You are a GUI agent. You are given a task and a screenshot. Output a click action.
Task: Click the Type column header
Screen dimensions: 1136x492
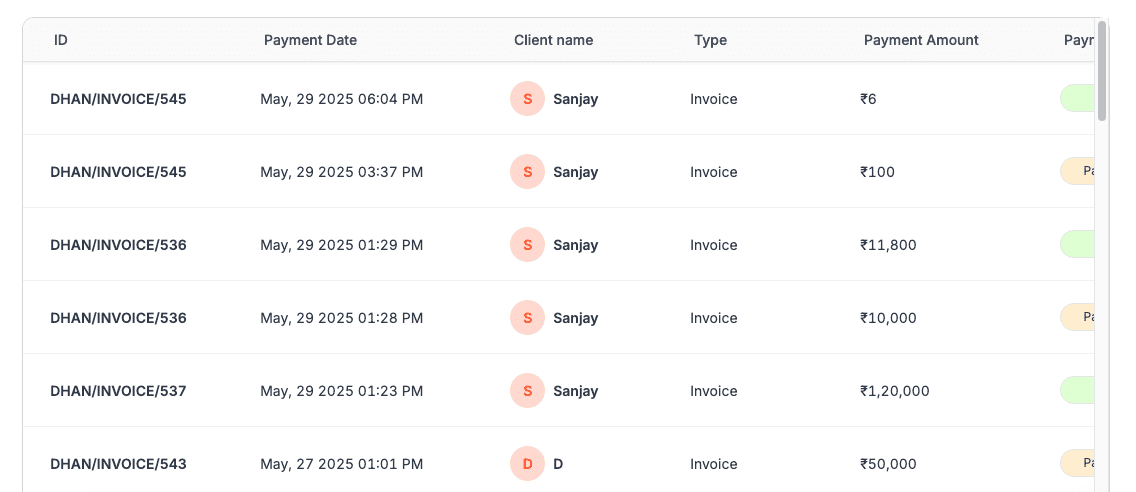[710, 40]
